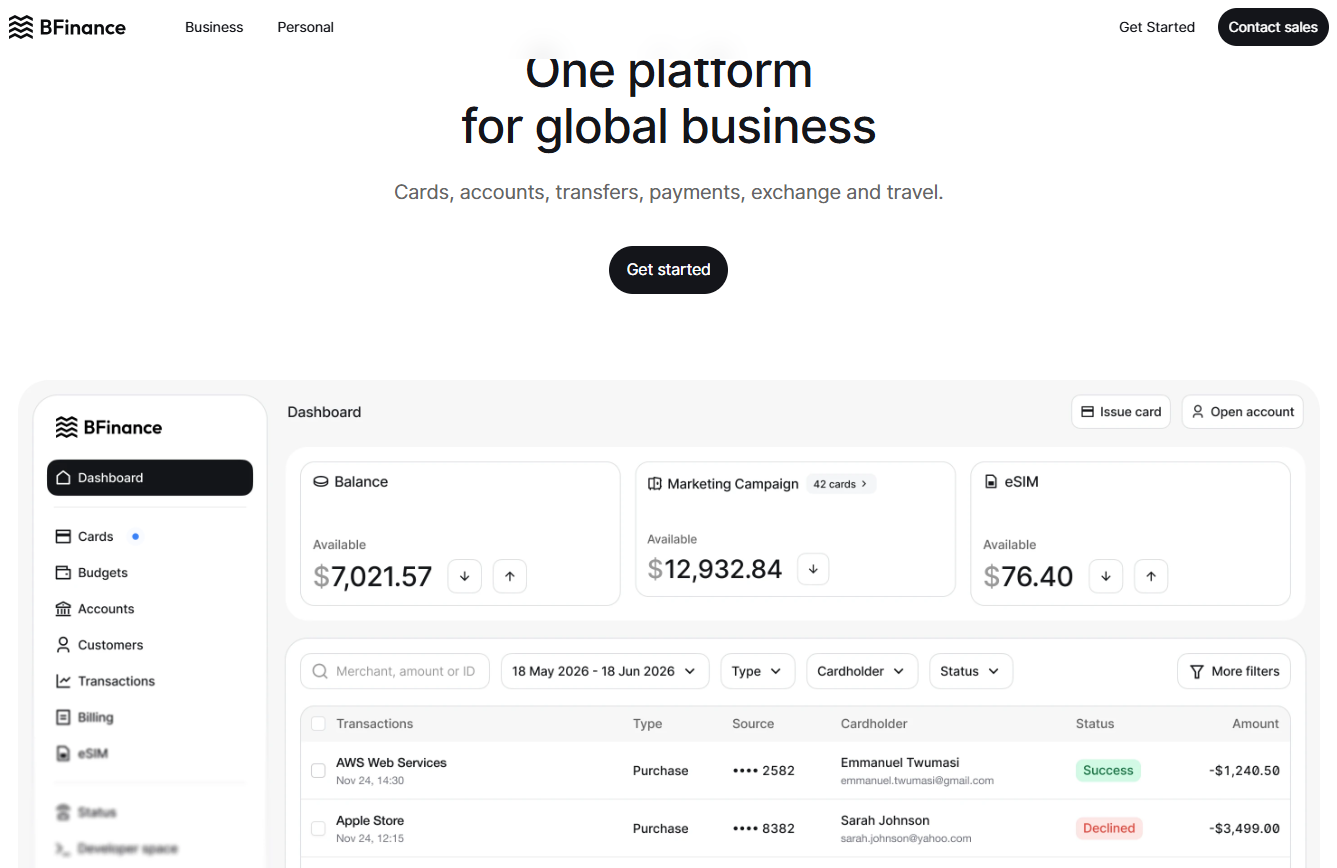The width and height of the screenshot is (1337, 868).
Task: Click the $12,932.84 available balance
Action: click(x=715, y=569)
